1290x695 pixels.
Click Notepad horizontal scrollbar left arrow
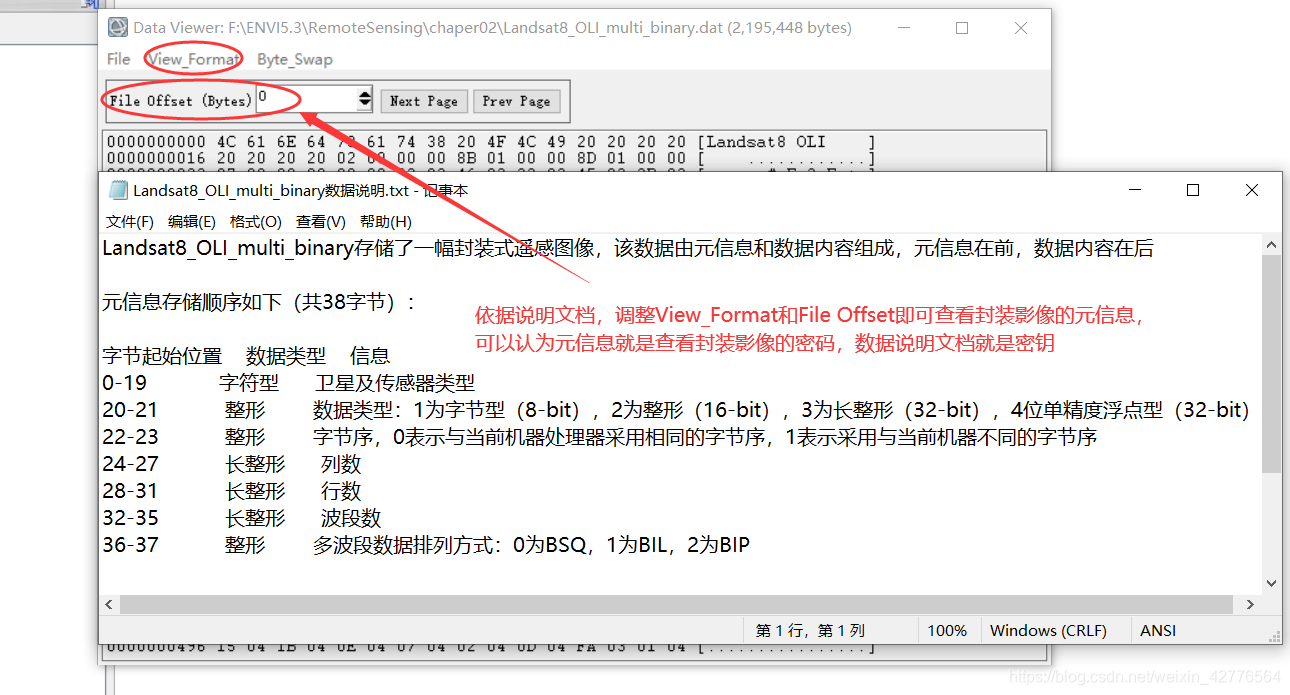[x=110, y=604]
